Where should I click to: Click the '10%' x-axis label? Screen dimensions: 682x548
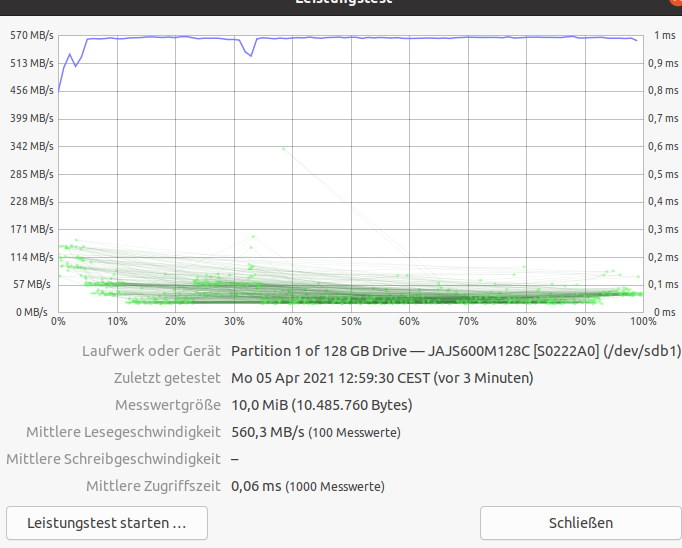click(x=117, y=321)
